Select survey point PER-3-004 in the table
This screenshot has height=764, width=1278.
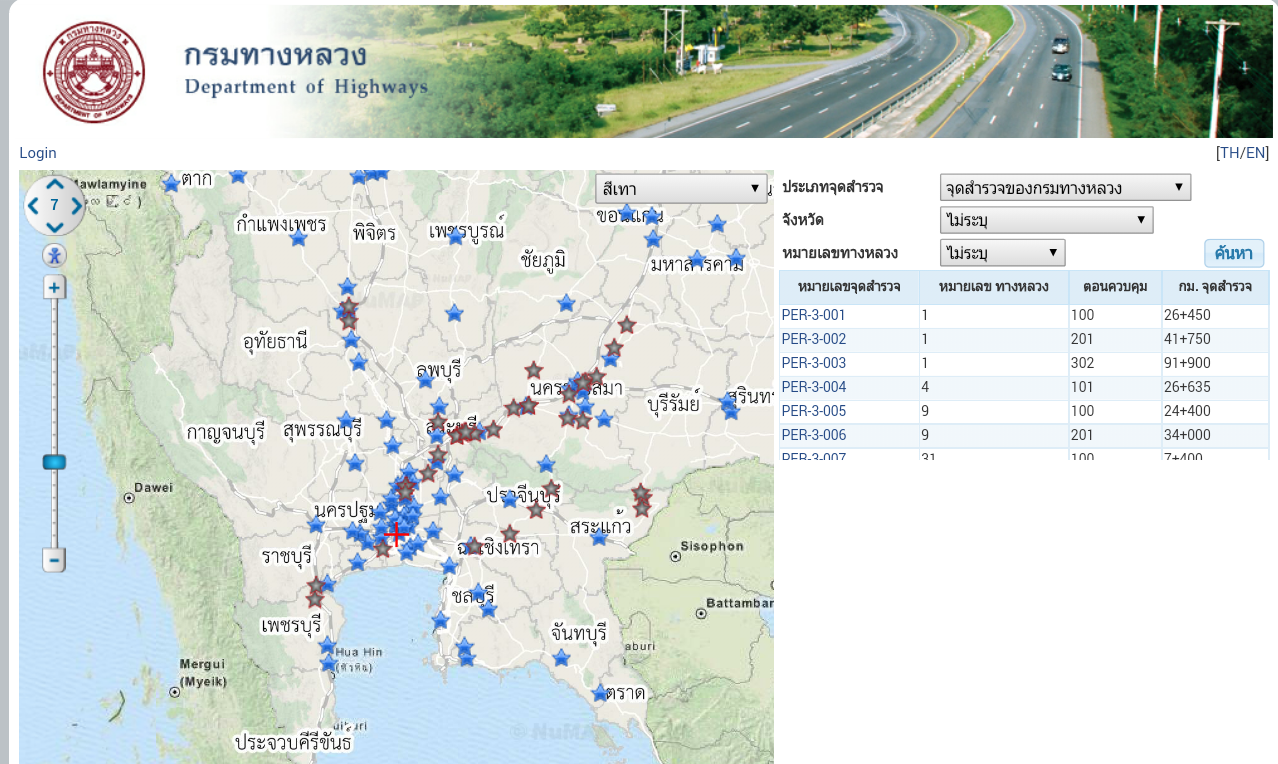814,387
